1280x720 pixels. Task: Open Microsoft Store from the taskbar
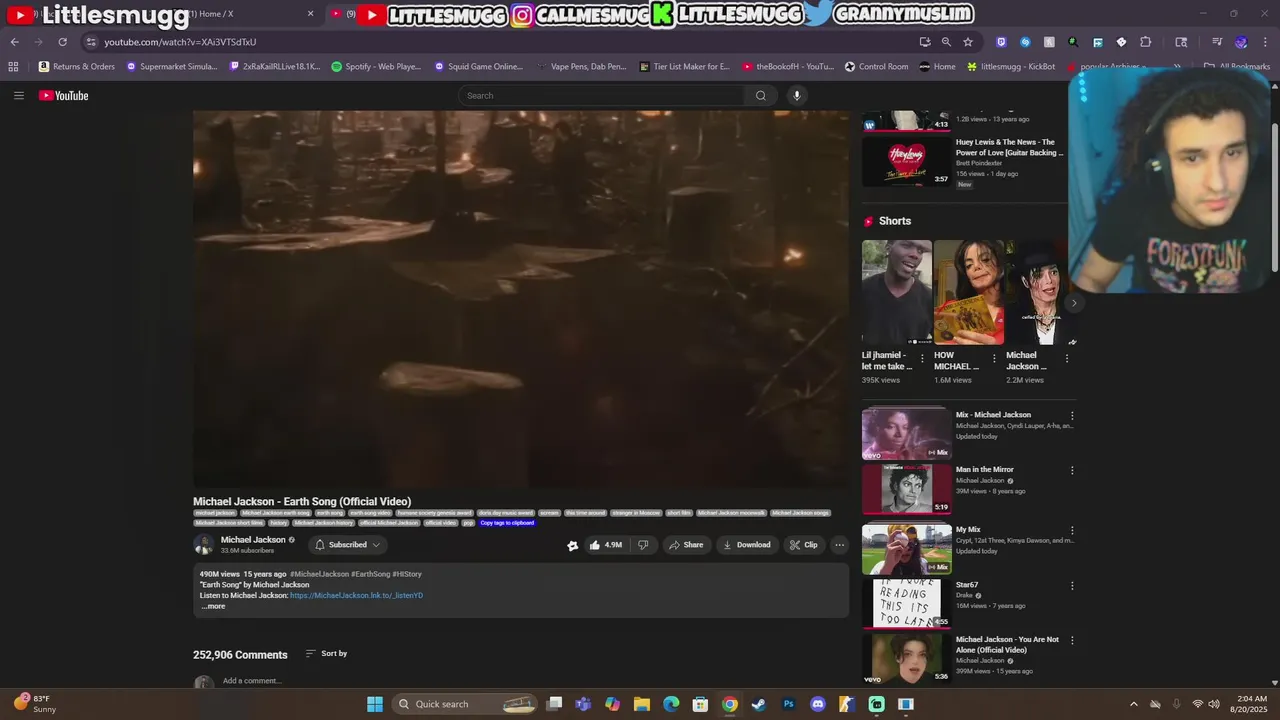click(x=700, y=704)
